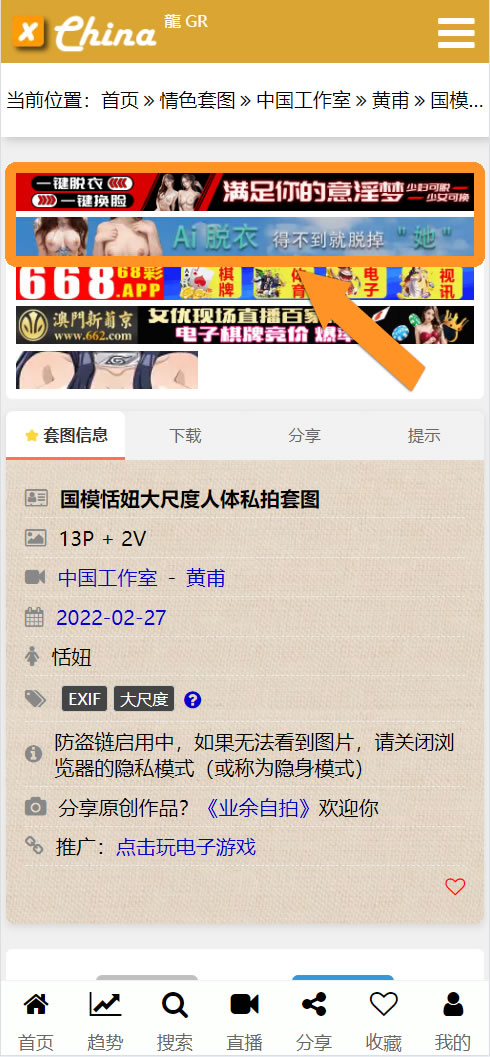This screenshot has width=490, height=1057.
Task: Open the 直播 video camera icon
Action: tap(244, 1004)
